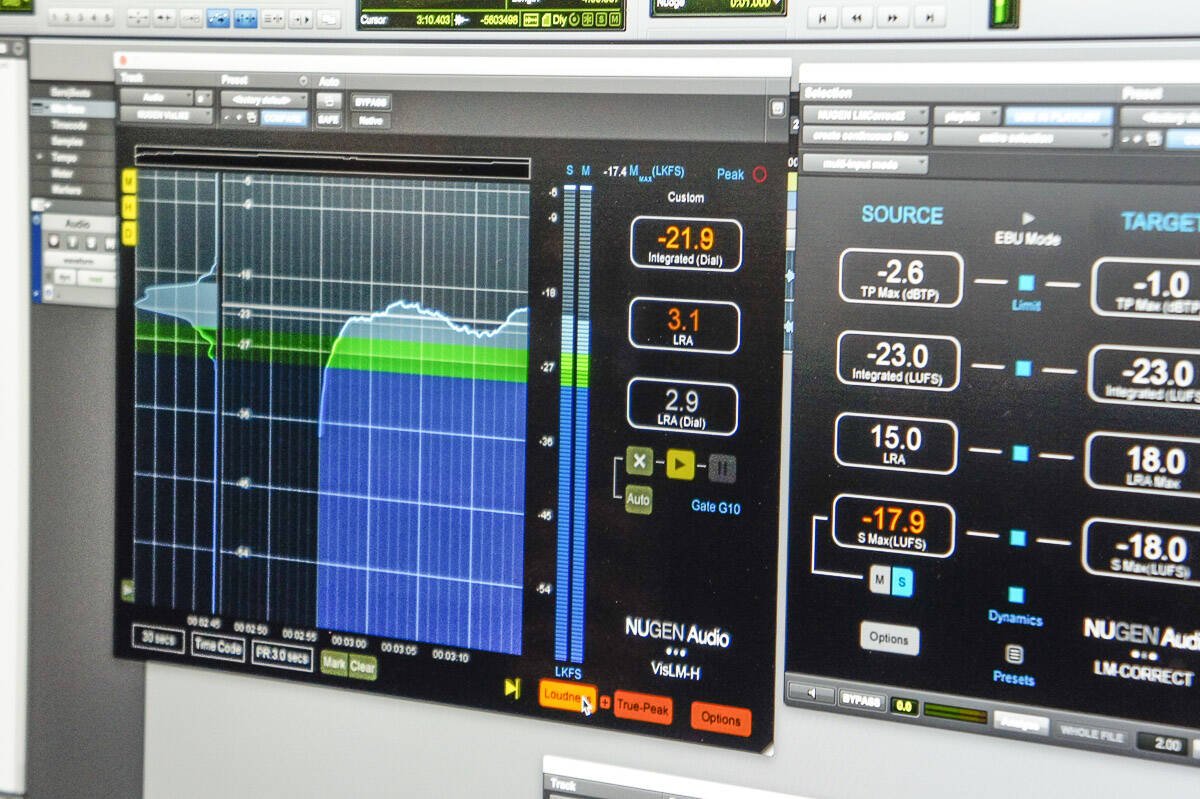Toggle the S Max link square in LM-Correct

1018,538
